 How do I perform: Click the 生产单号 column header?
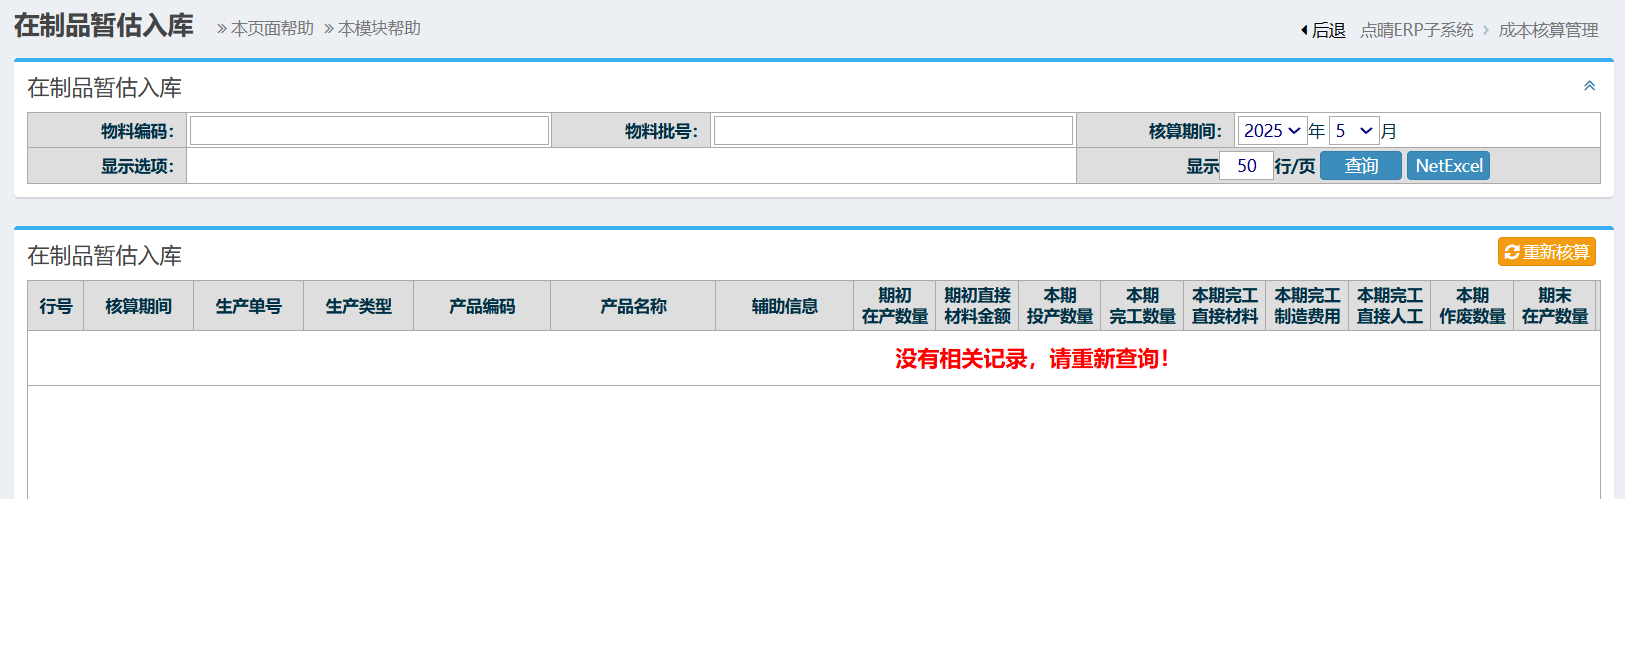(x=248, y=306)
